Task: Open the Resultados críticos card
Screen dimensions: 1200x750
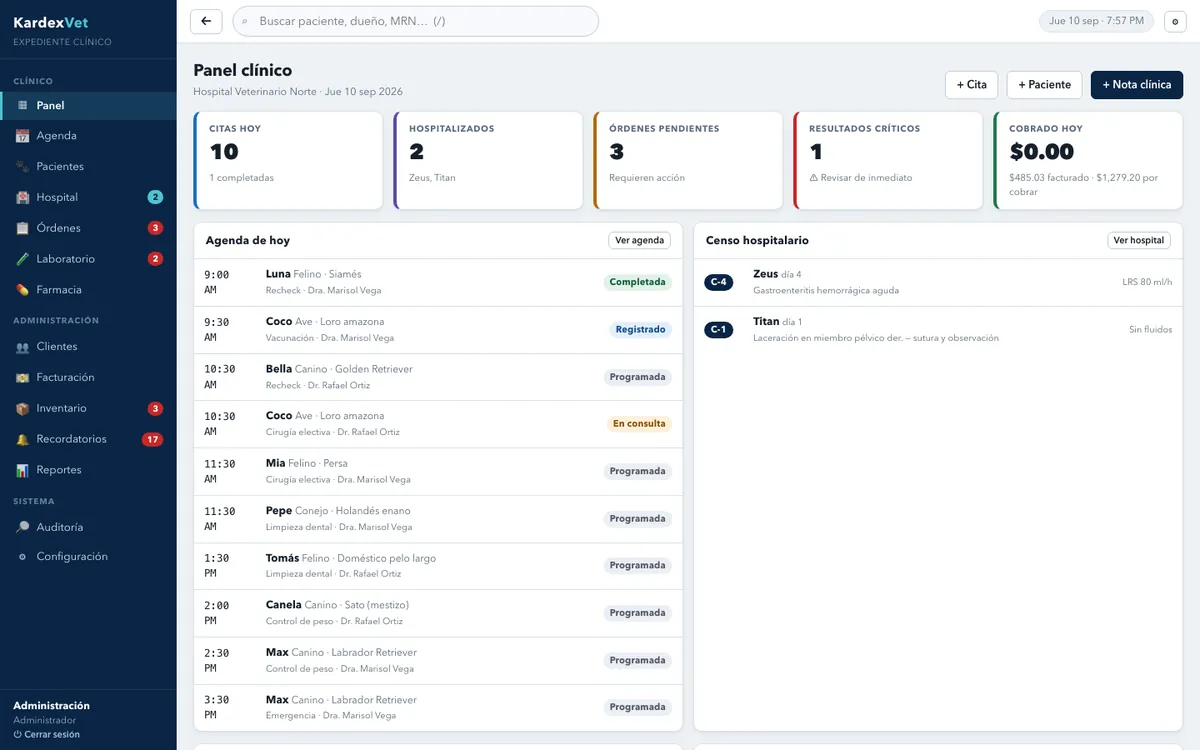Action: 888,161
